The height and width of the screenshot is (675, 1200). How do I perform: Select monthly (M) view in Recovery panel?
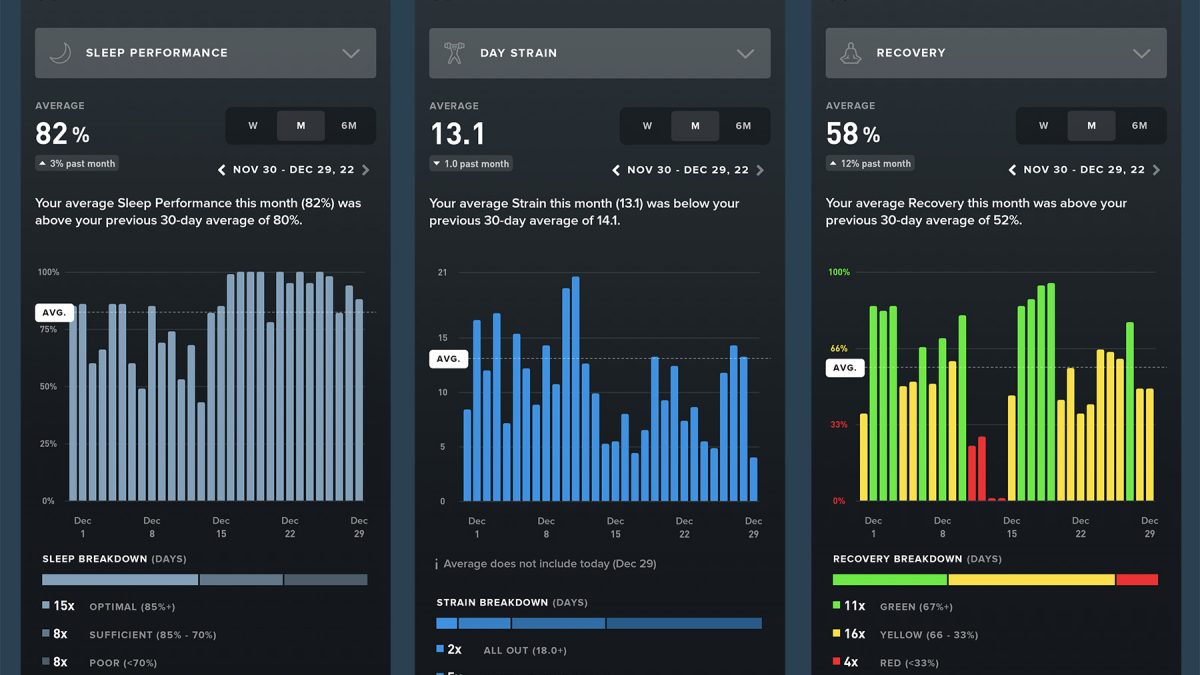pyautogui.click(x=1091, y=126)
